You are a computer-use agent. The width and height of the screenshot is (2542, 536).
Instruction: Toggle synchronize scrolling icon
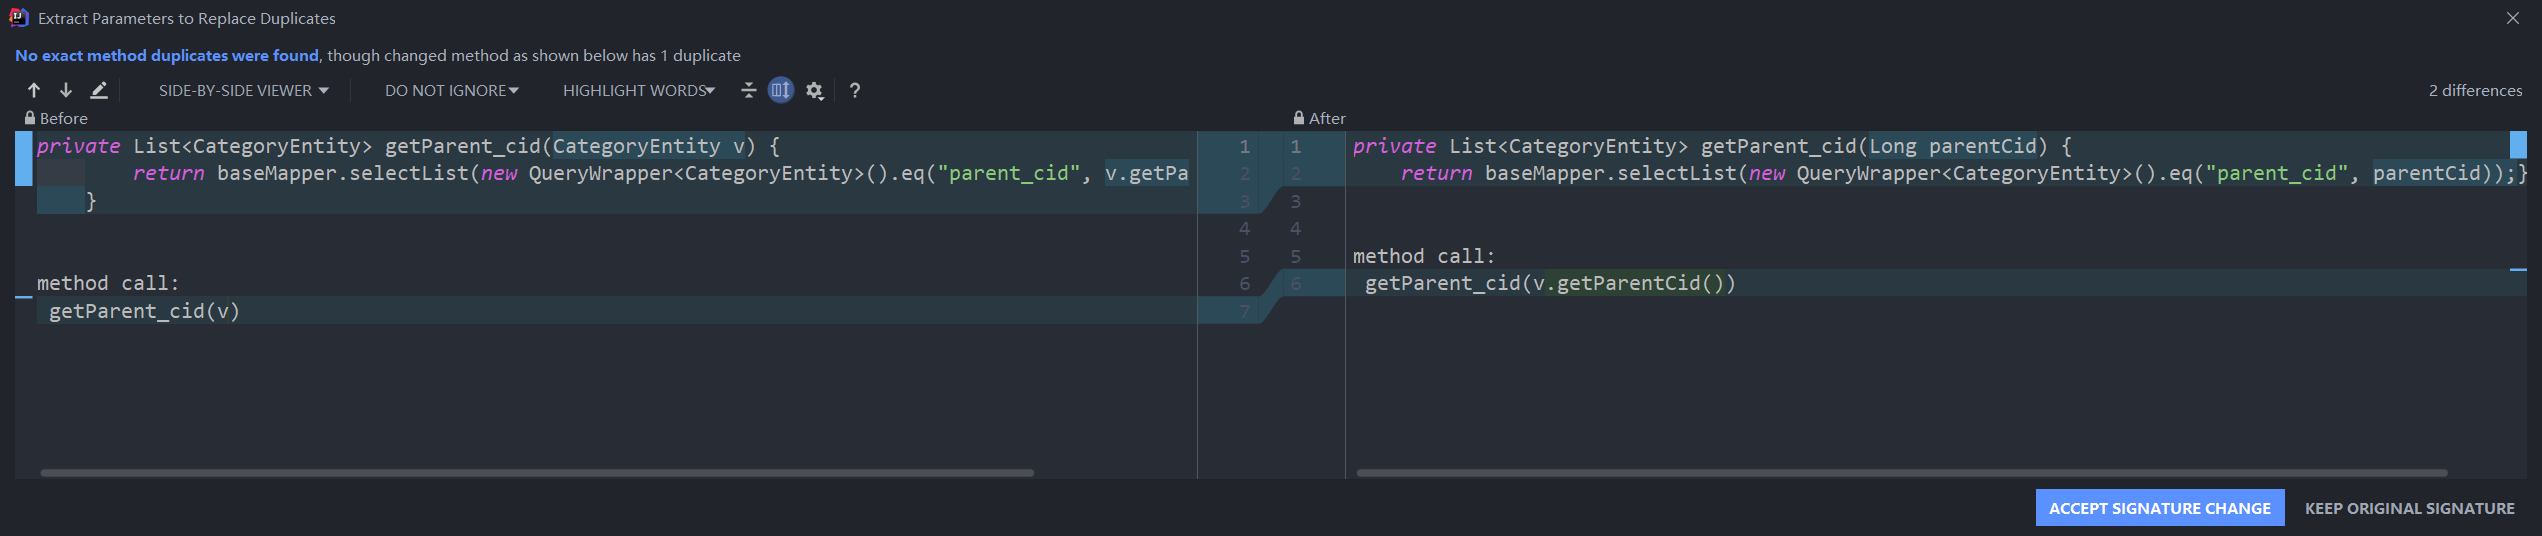[781, 90]
